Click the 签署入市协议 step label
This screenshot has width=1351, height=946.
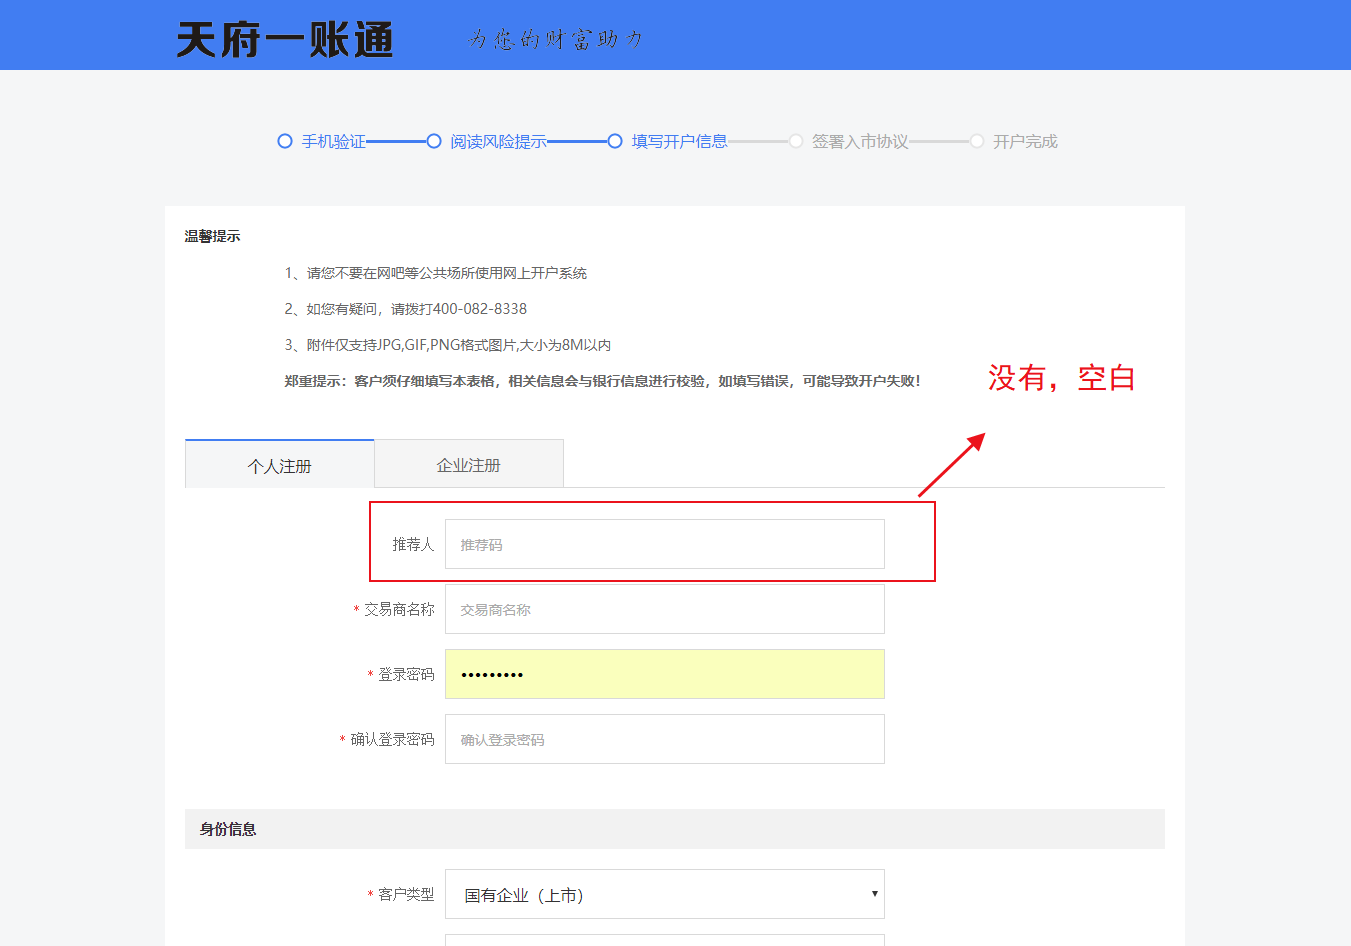point(860,142)
